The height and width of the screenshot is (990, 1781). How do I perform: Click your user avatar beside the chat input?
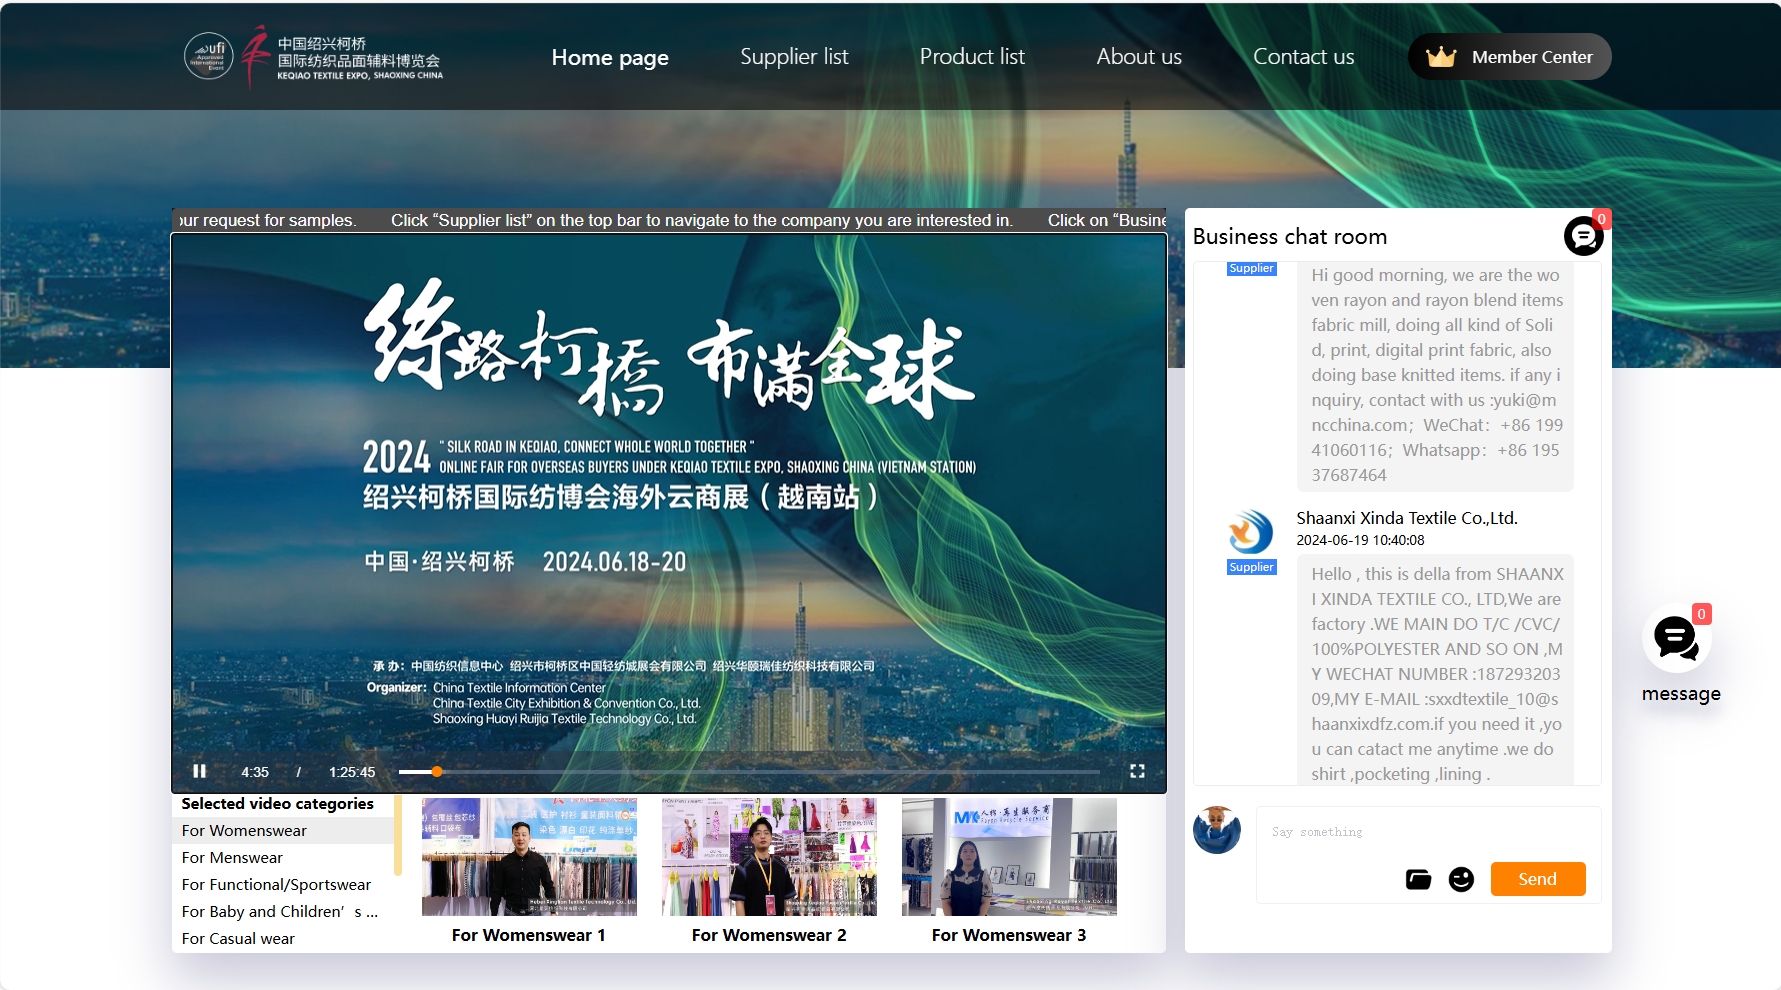coord(1217,830)
